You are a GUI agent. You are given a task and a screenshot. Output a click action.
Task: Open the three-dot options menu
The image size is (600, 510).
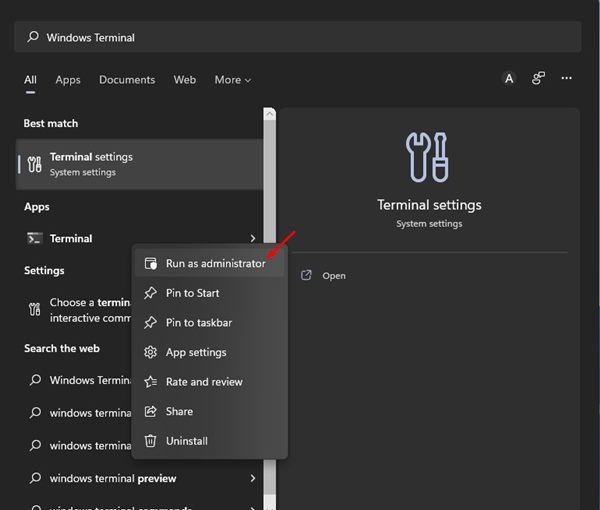[x=566, y=78]
